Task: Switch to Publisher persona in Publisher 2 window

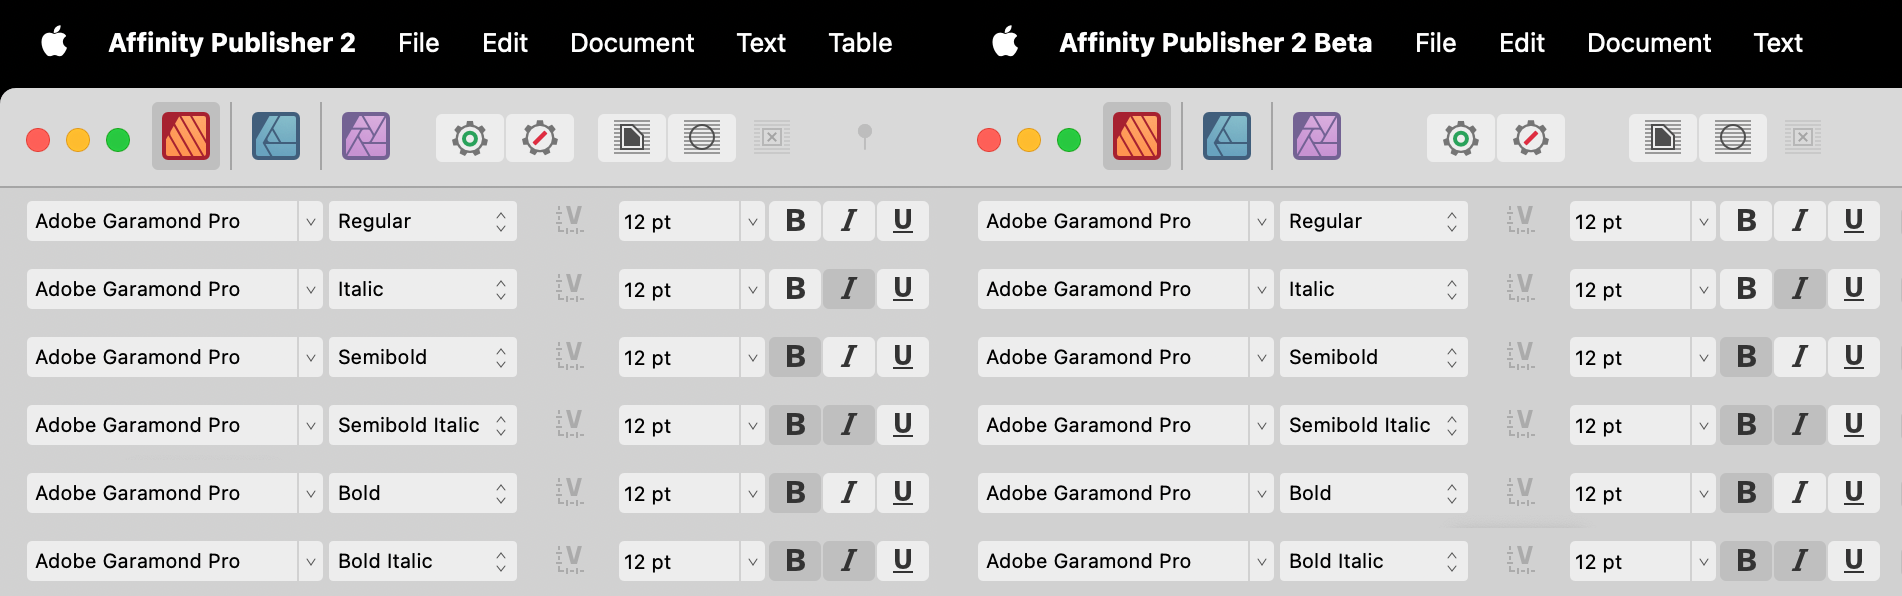Action: tap(186, 136)
